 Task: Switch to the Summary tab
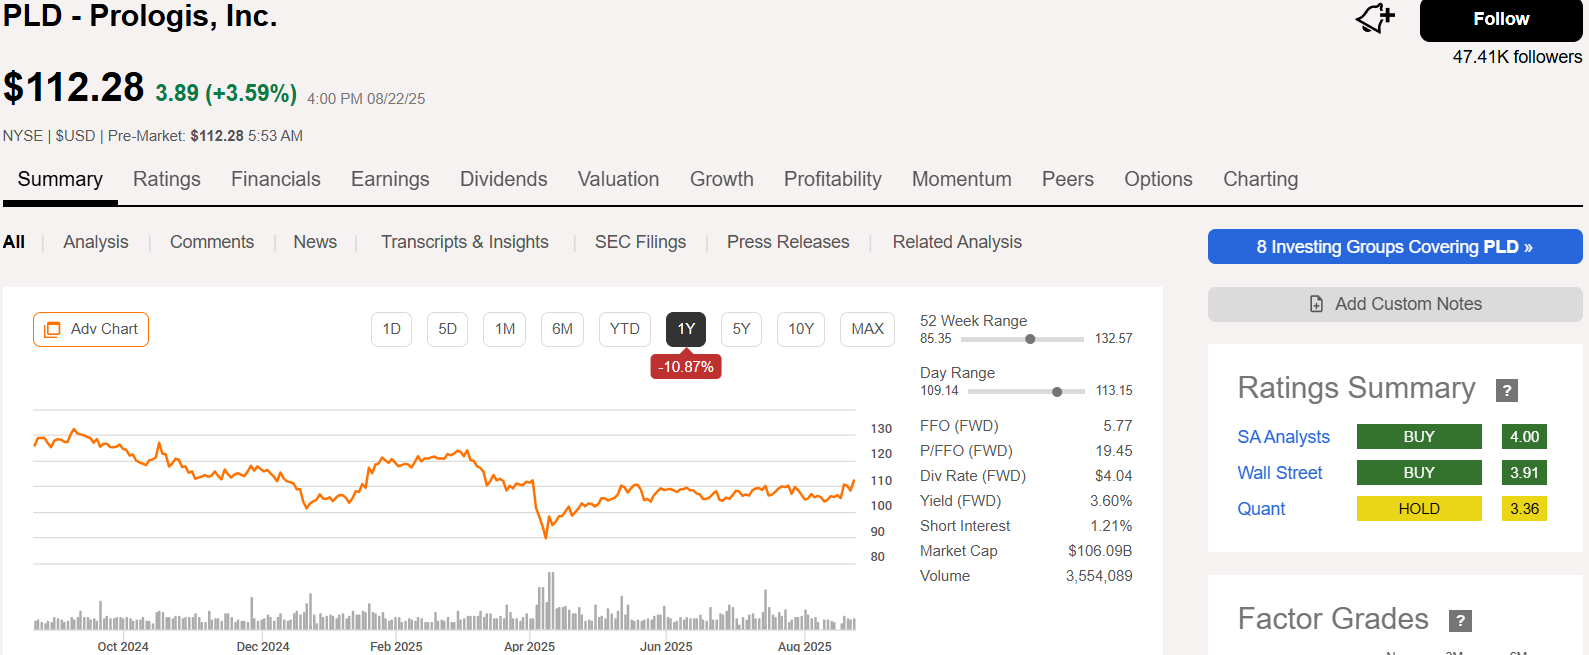(x=60, y=179)
